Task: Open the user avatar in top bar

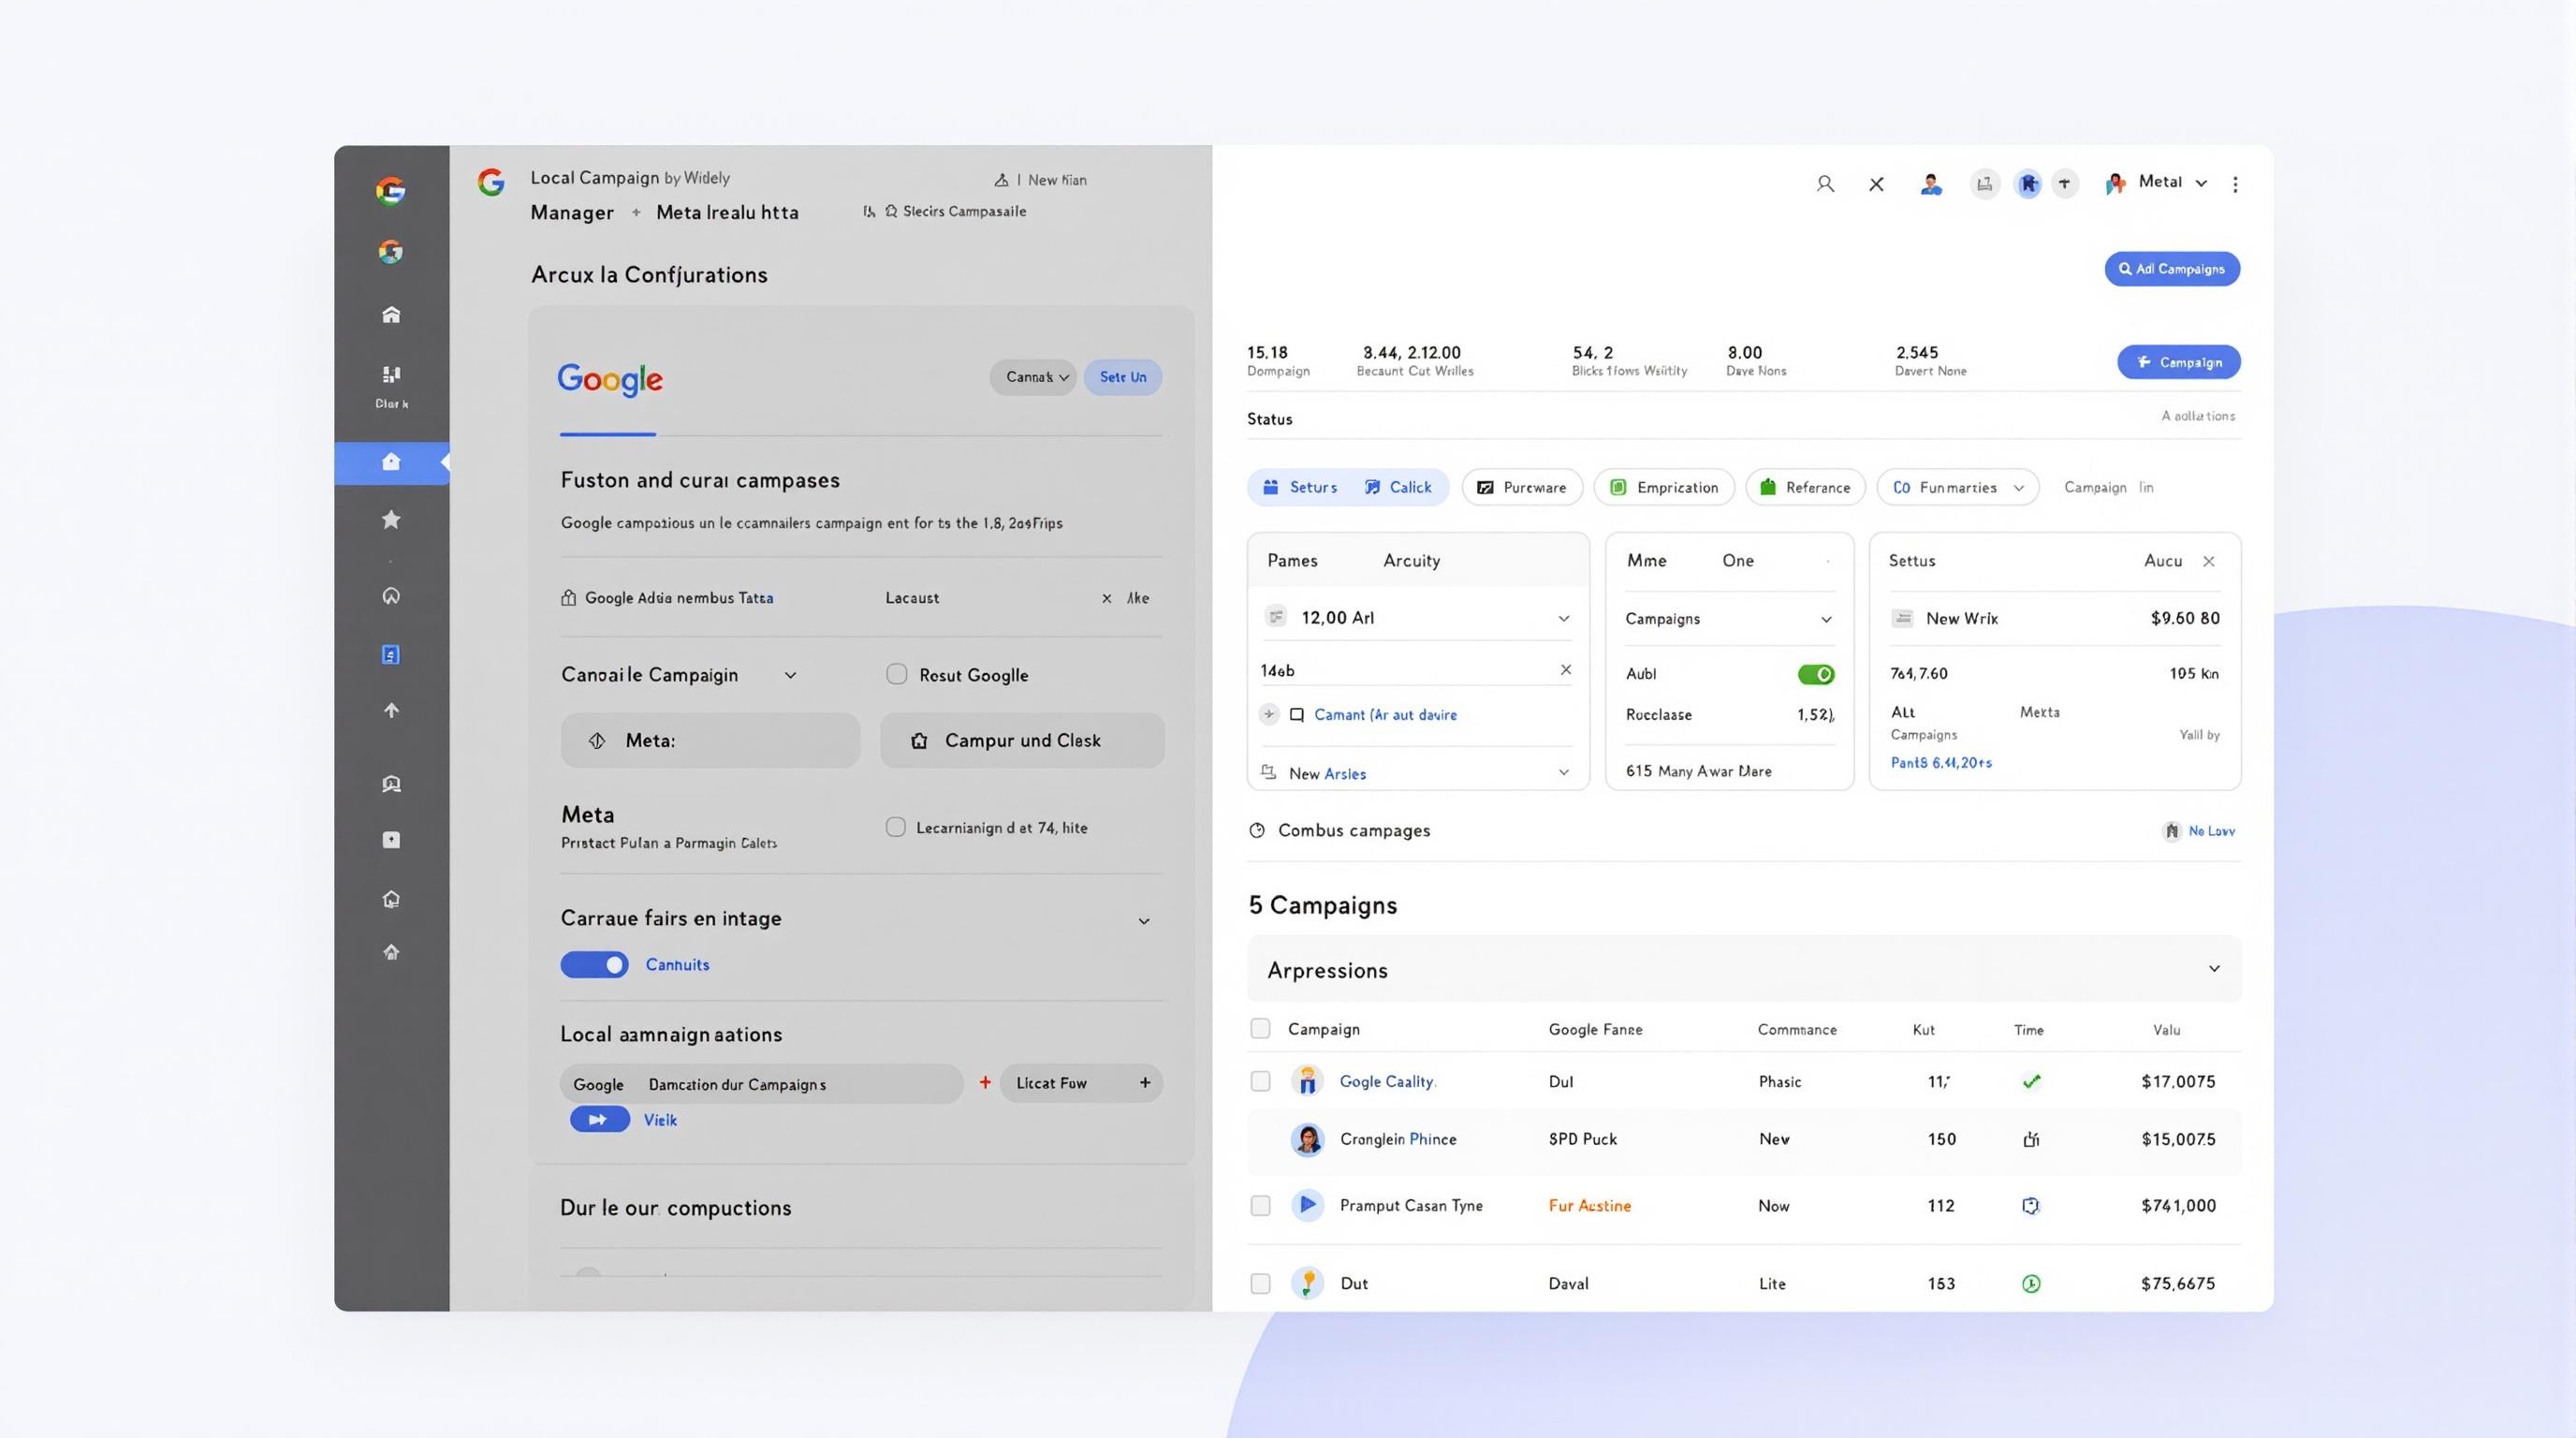Action: (1931, 184)
